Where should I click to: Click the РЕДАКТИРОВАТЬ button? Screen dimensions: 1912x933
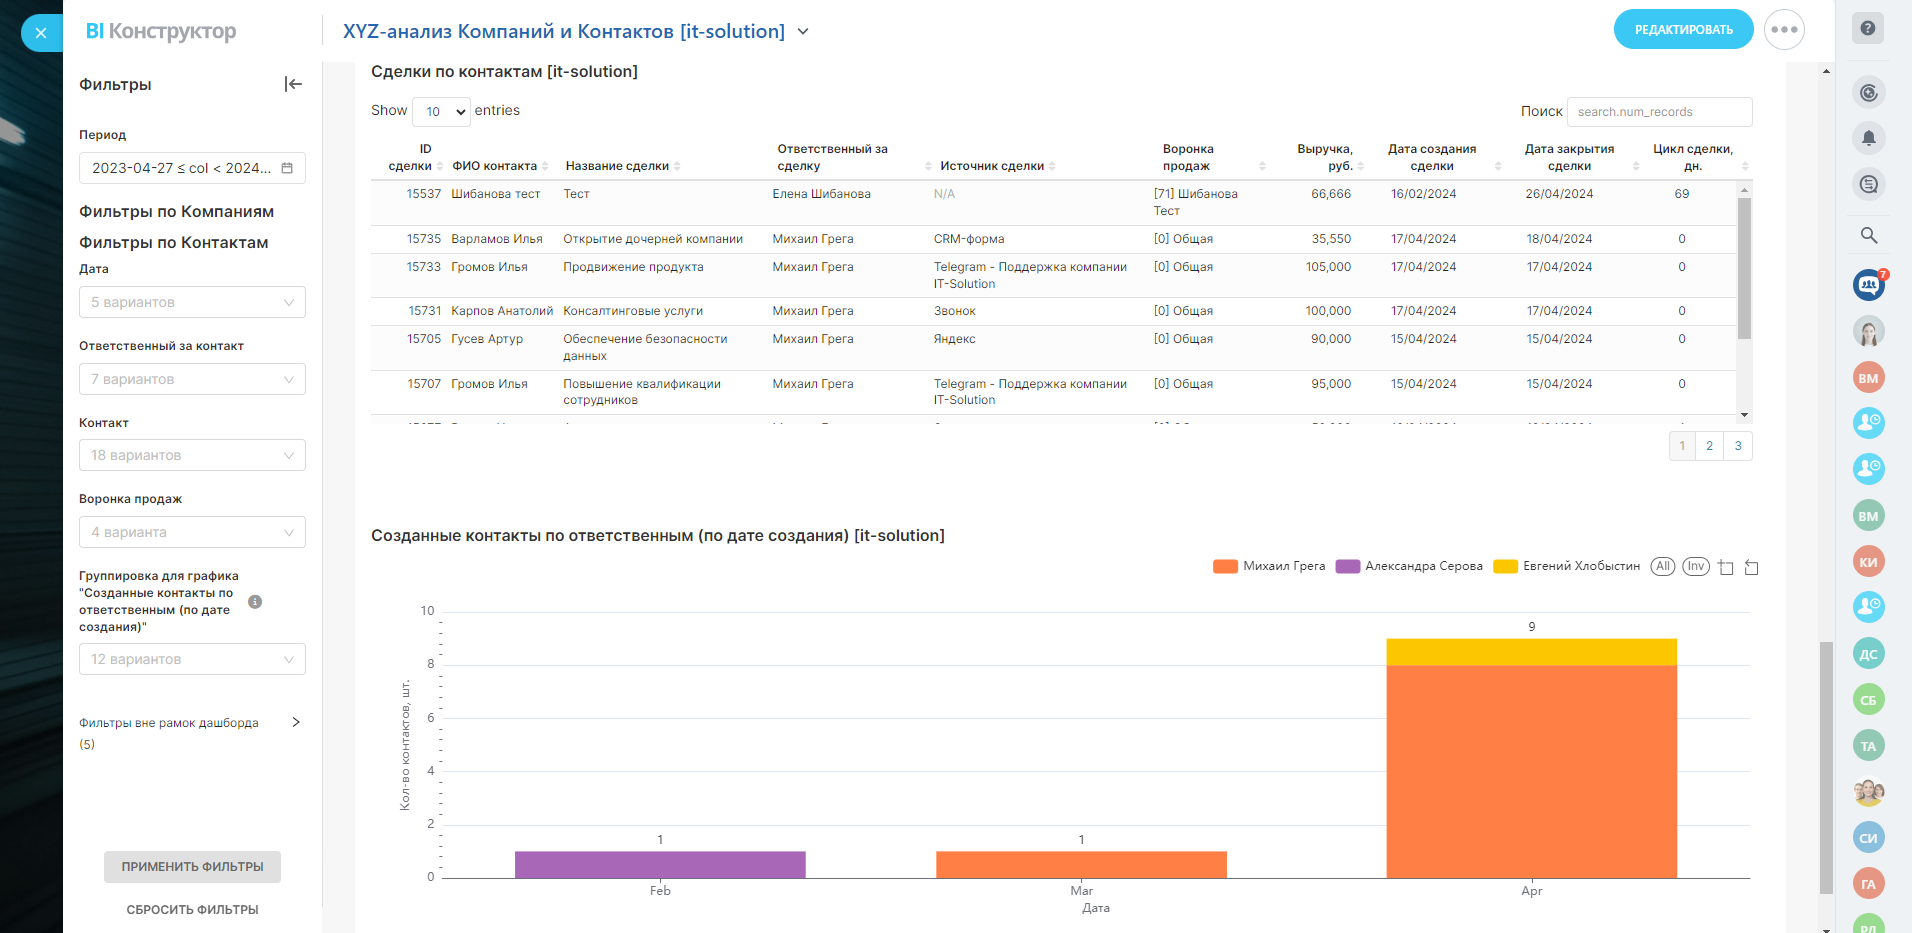pyautogui.click(x=1683, y=30)
